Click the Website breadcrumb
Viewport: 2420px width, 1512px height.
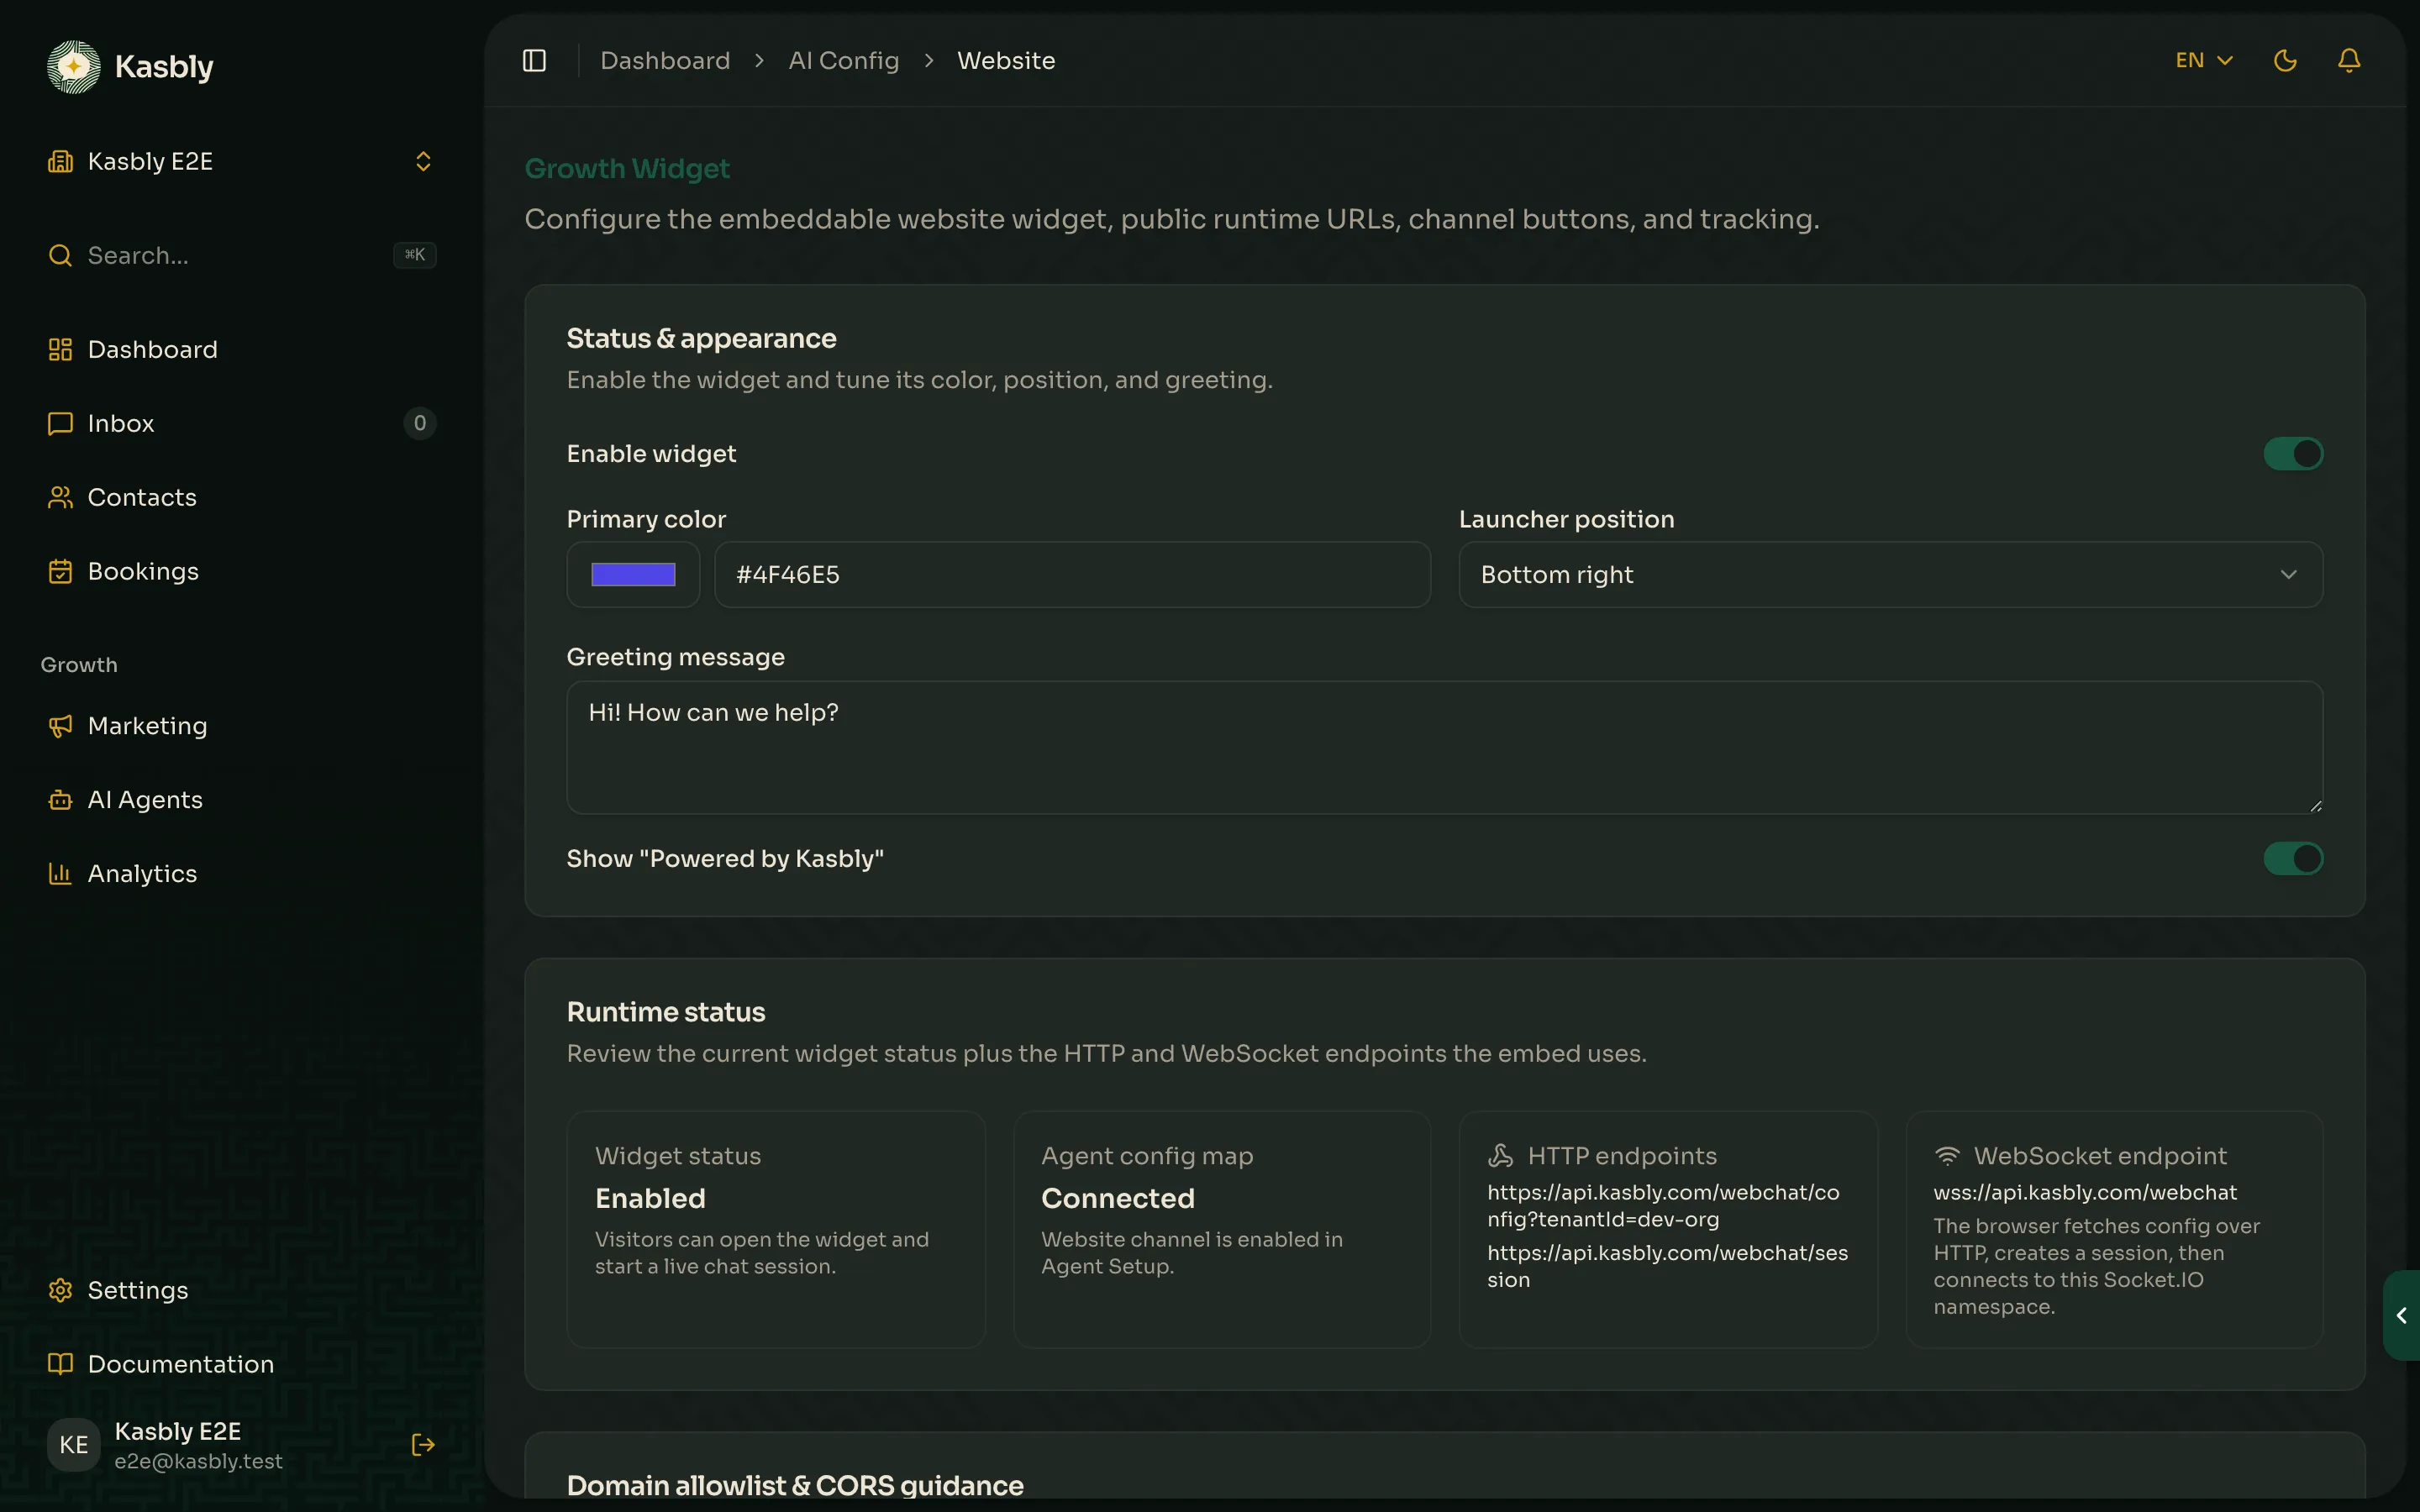point(1006,61)
